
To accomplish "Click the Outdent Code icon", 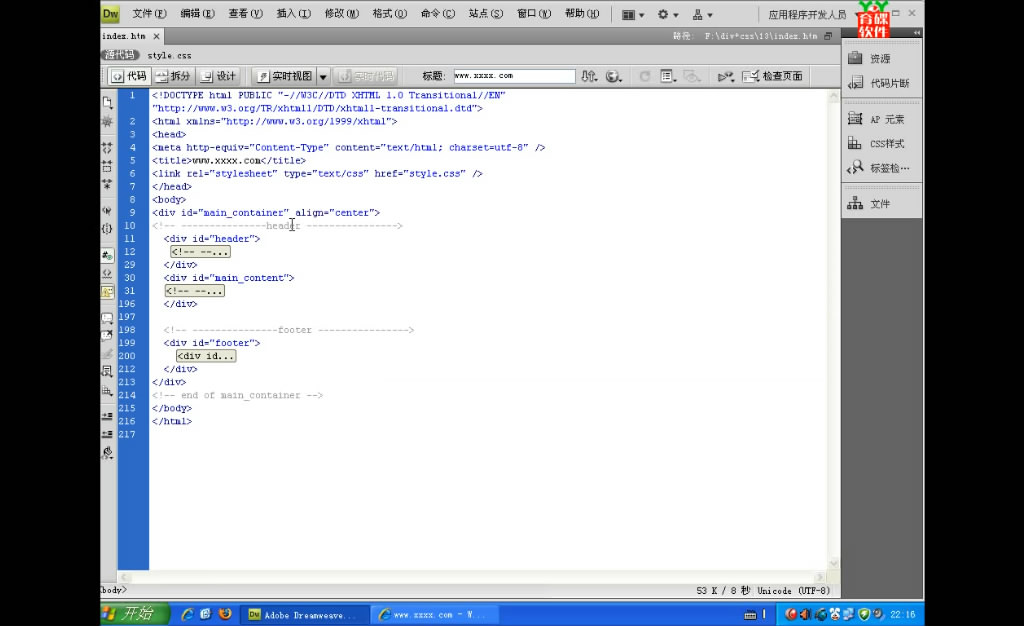I will click(108, 434).
